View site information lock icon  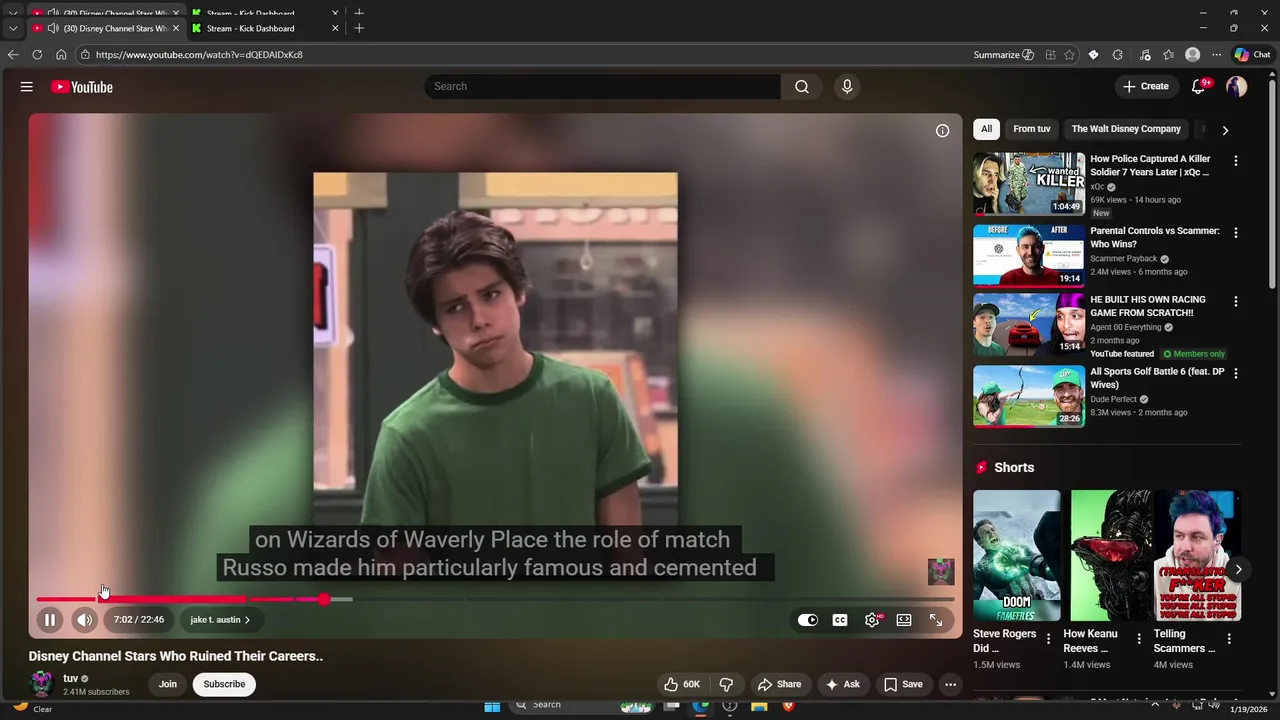pyautogui.click(x=85, y=55)
